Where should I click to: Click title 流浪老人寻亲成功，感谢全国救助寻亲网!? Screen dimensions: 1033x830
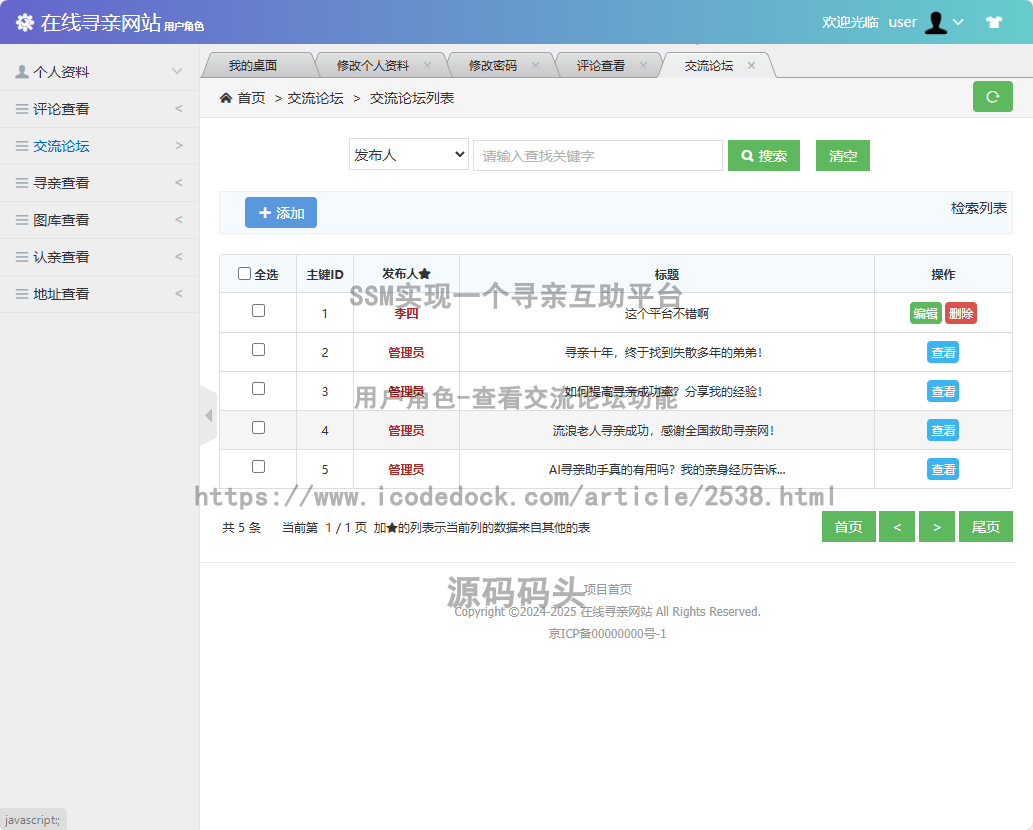[664, 430]
